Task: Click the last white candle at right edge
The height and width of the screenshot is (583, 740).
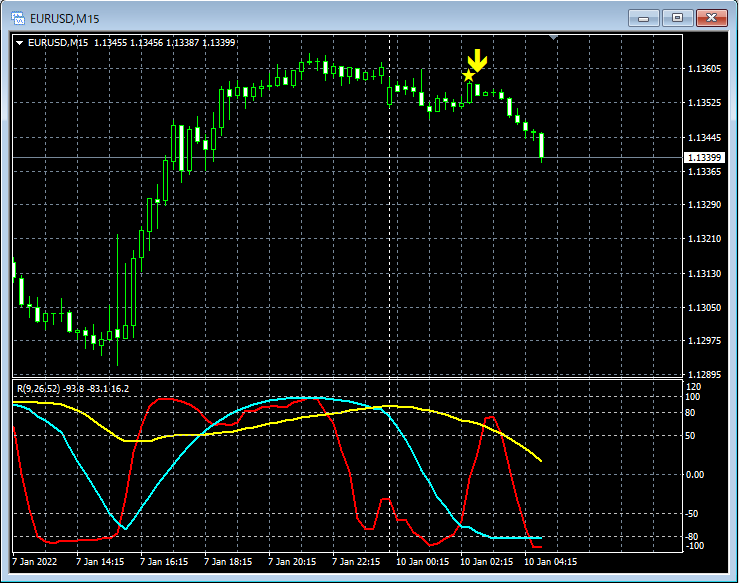Action: click(x=541, y=146)
